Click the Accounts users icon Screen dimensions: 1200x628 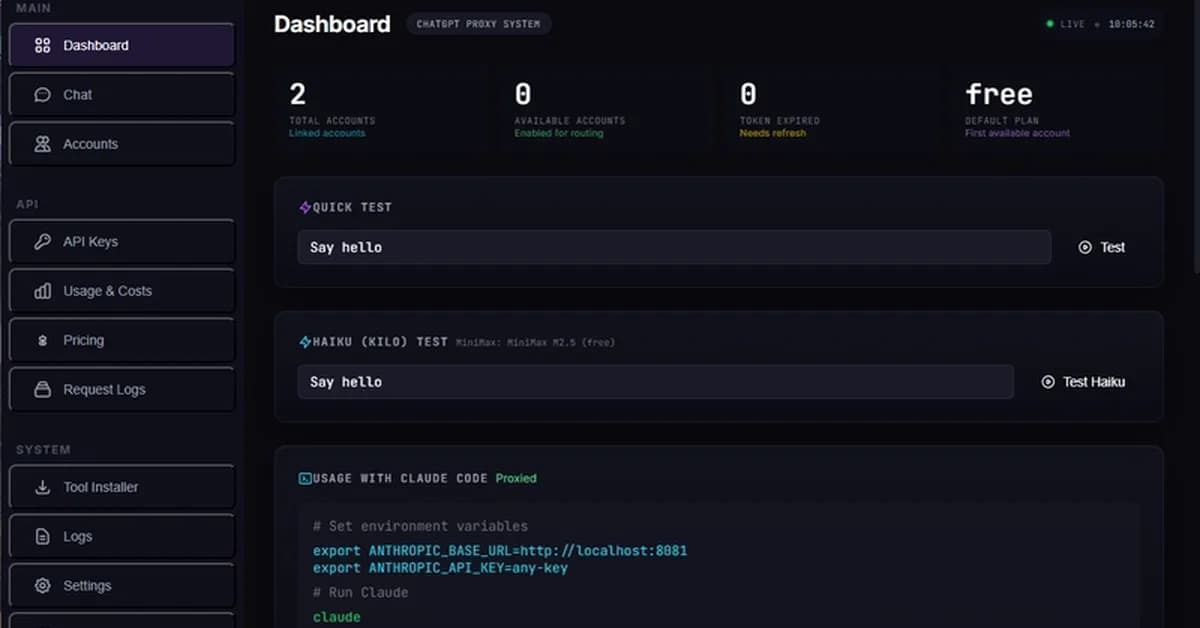pos(41,143)
